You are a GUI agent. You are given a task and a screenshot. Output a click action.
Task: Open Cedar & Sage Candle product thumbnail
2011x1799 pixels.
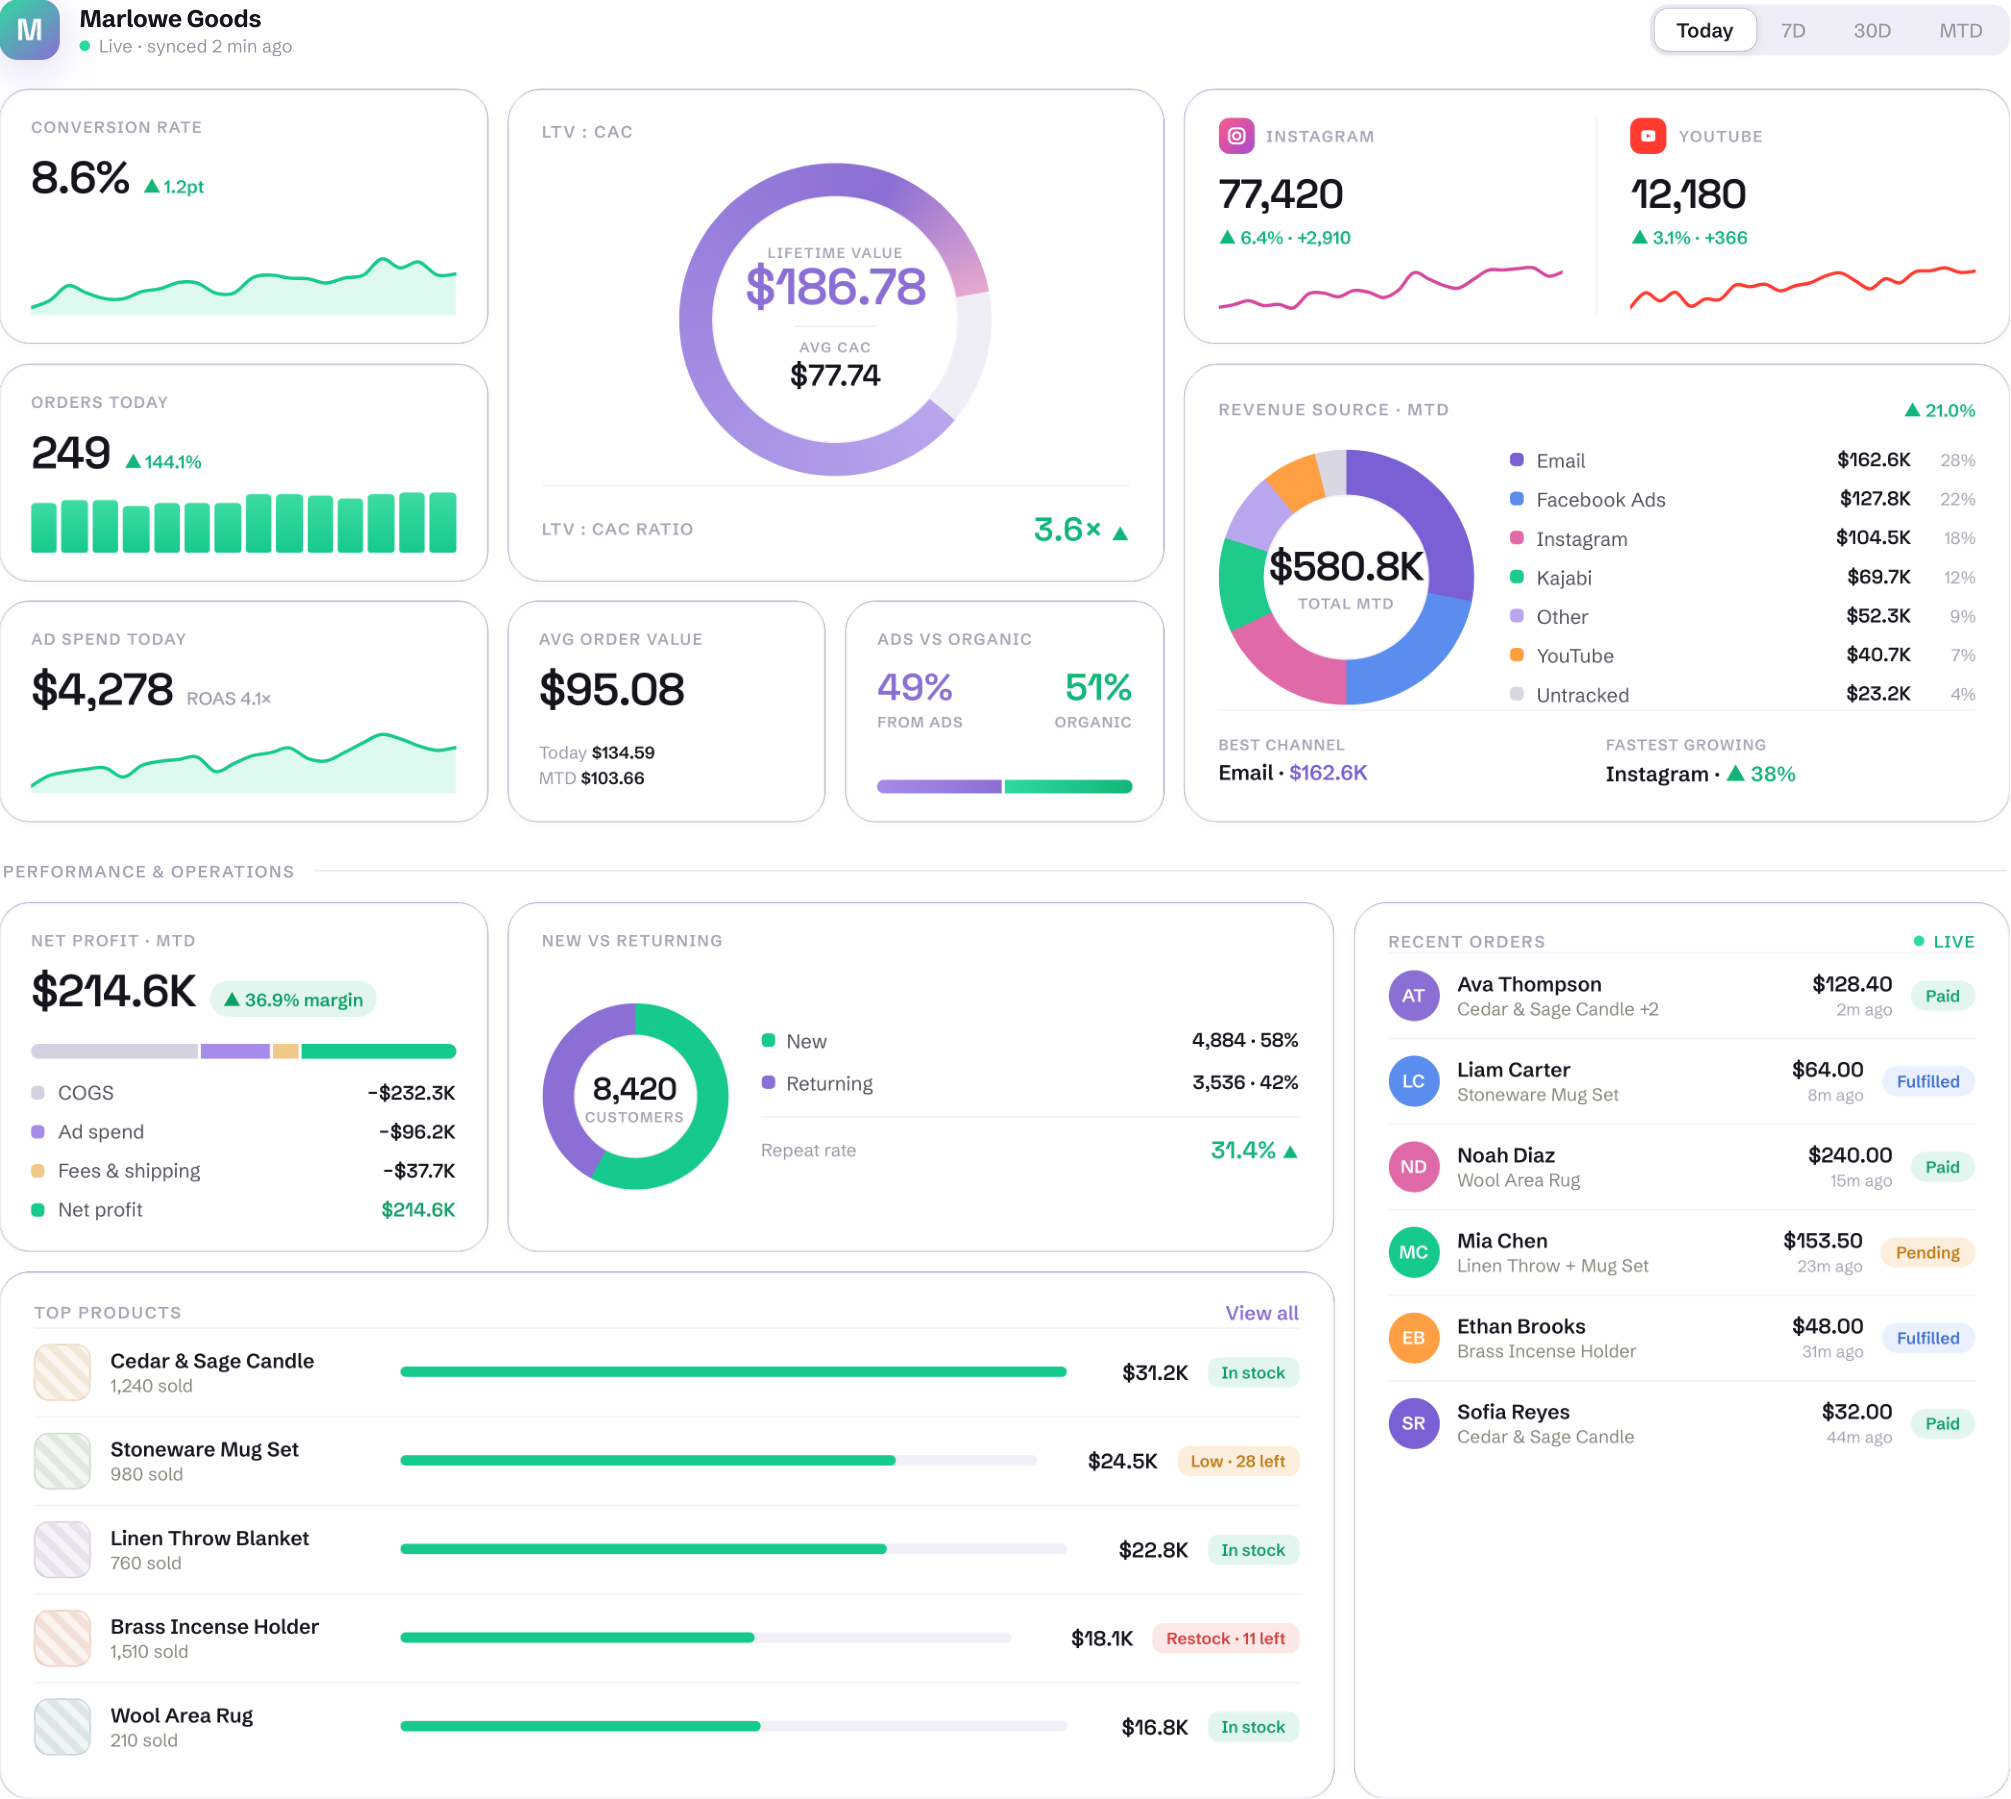[62, 1372]
